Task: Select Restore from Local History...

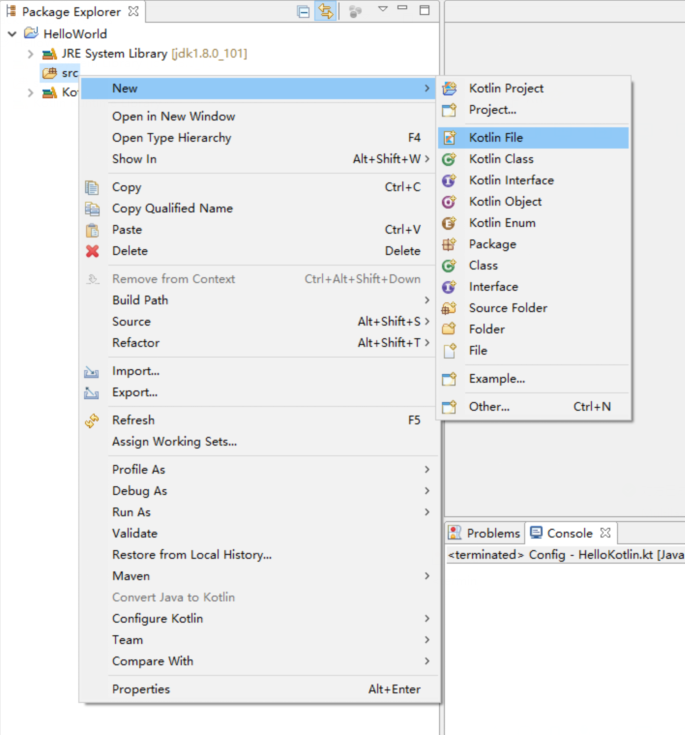Action: pyautogui.click(x=258, y=555)
